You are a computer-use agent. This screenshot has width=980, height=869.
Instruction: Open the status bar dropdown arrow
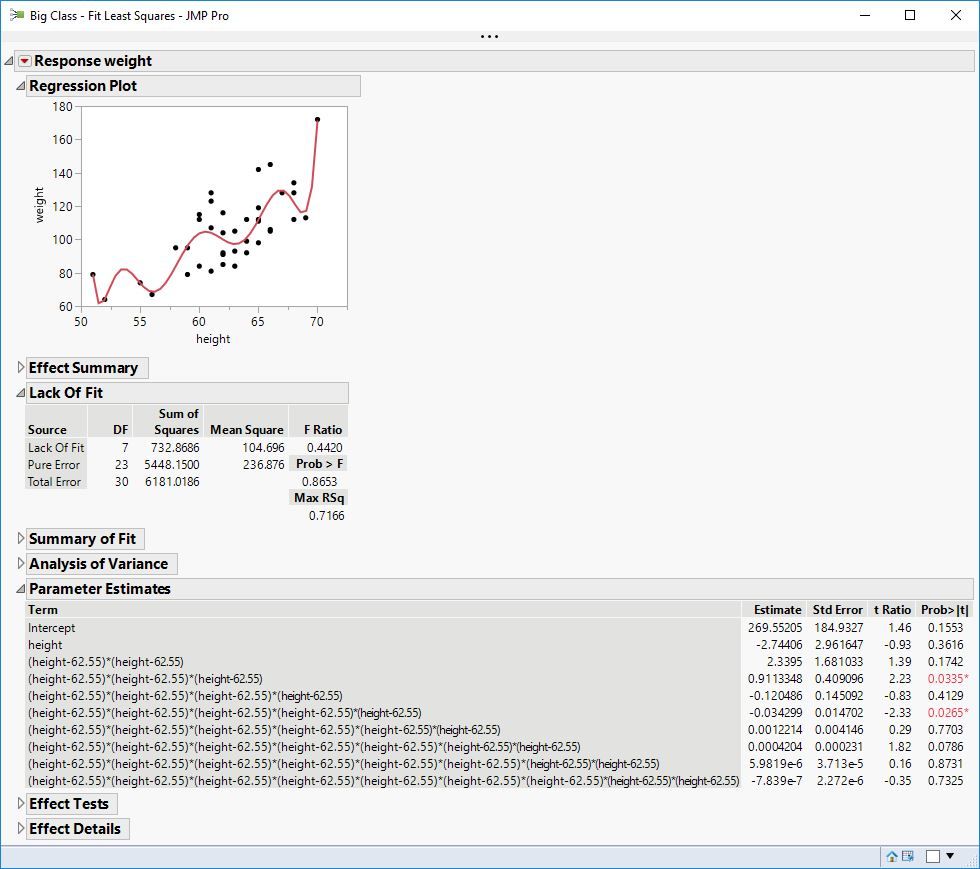[950, 856]
